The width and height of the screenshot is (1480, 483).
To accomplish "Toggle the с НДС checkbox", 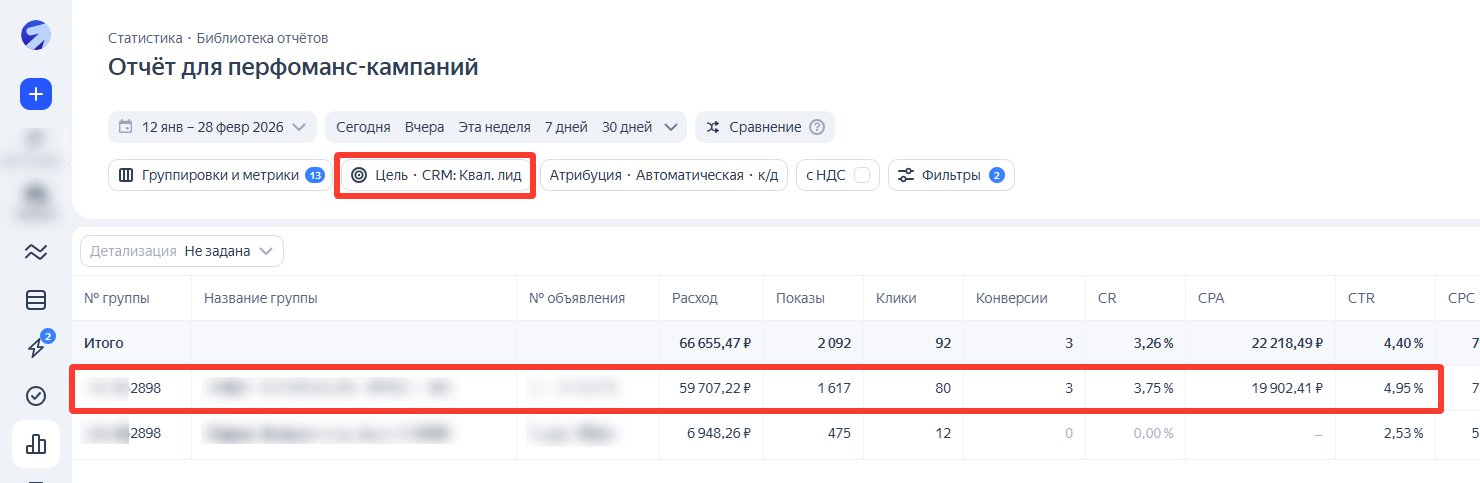I will (861, 175).
